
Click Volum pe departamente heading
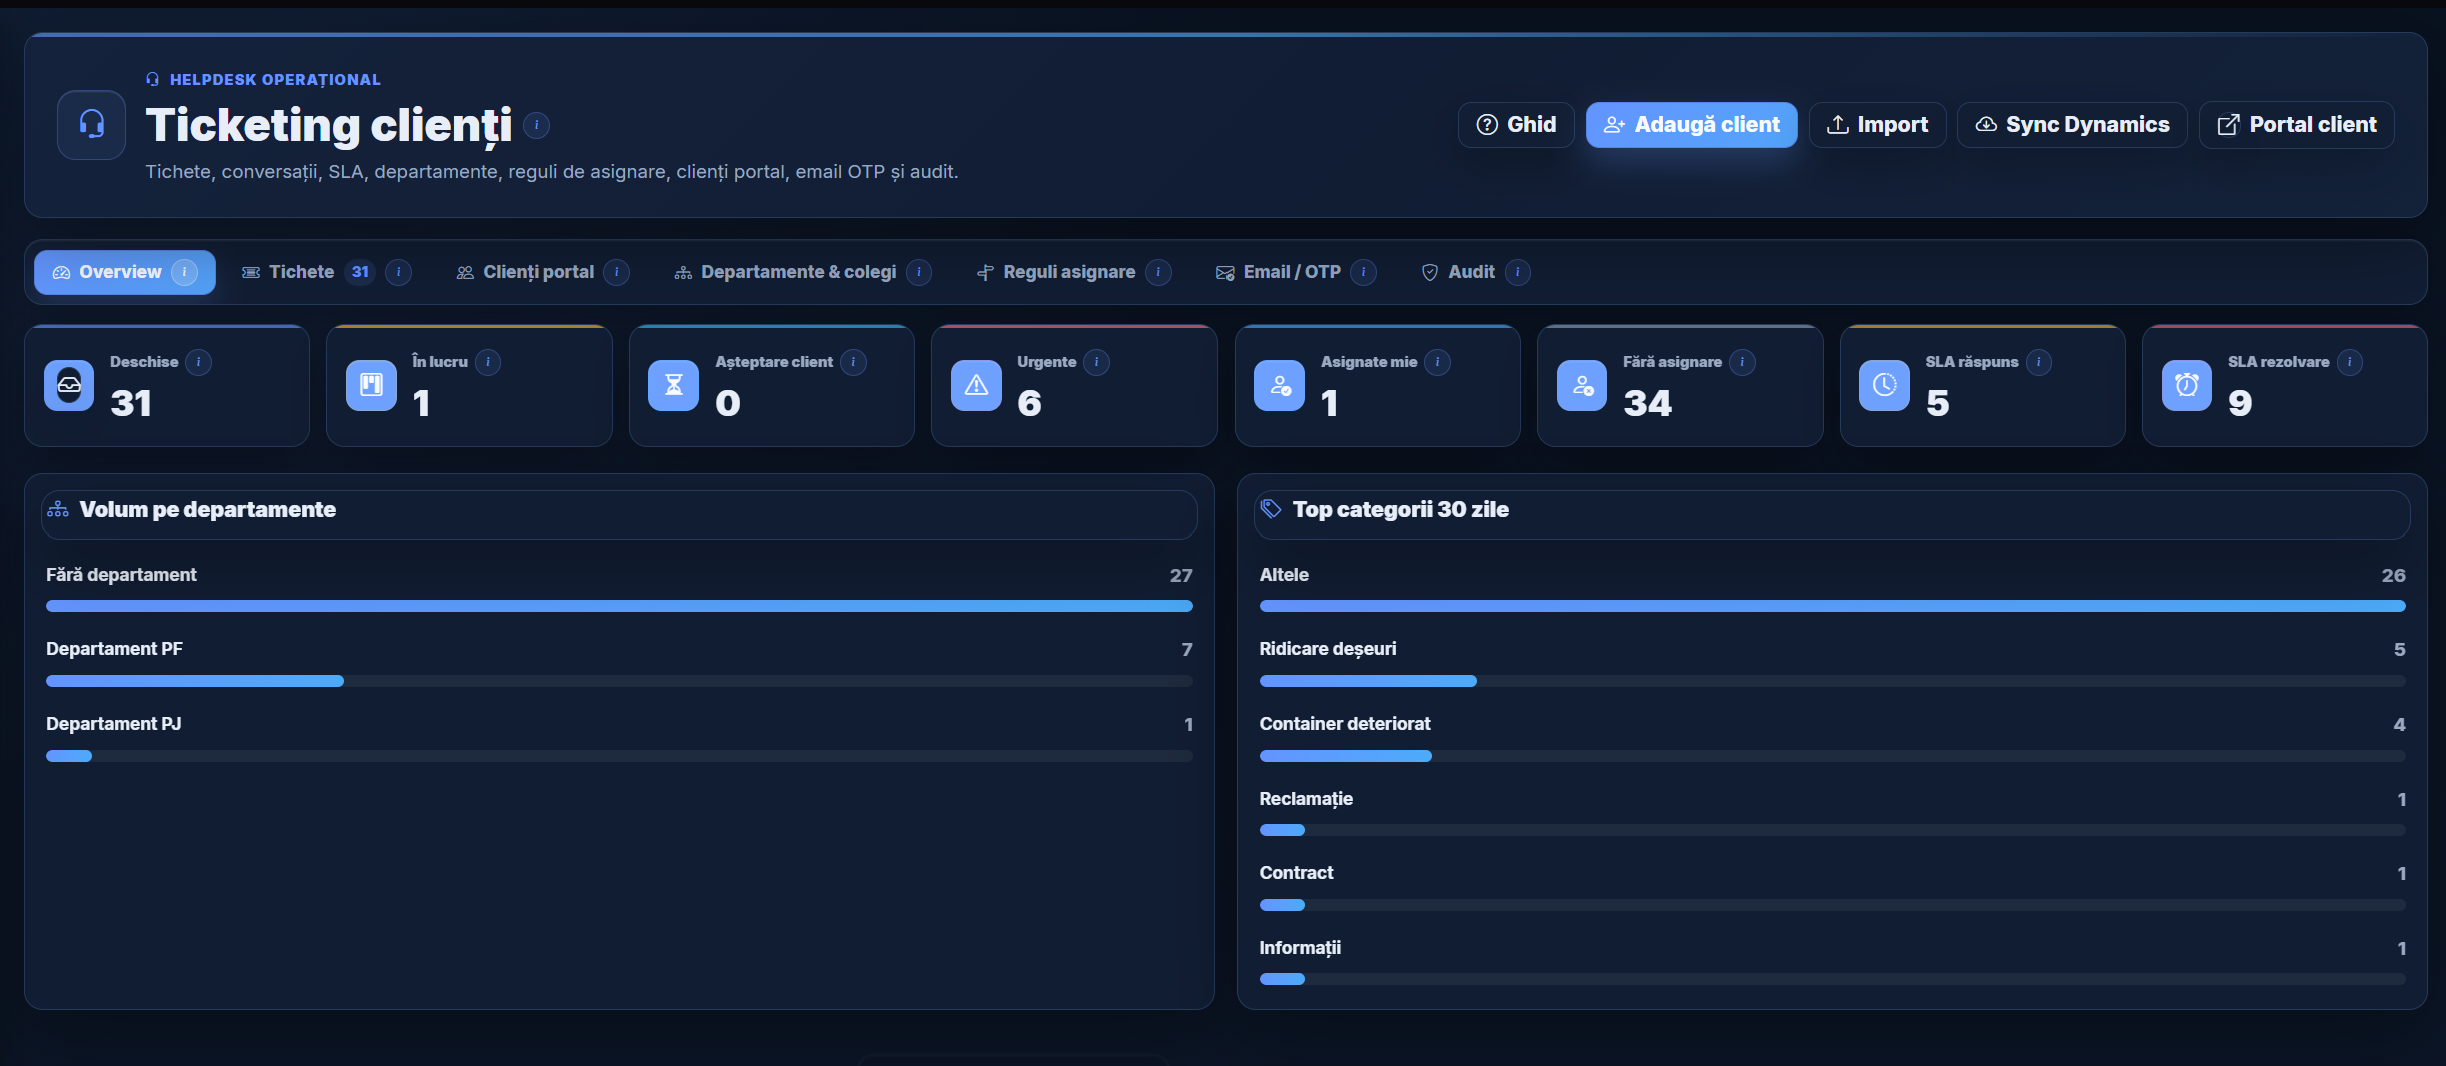coord(208,510)
